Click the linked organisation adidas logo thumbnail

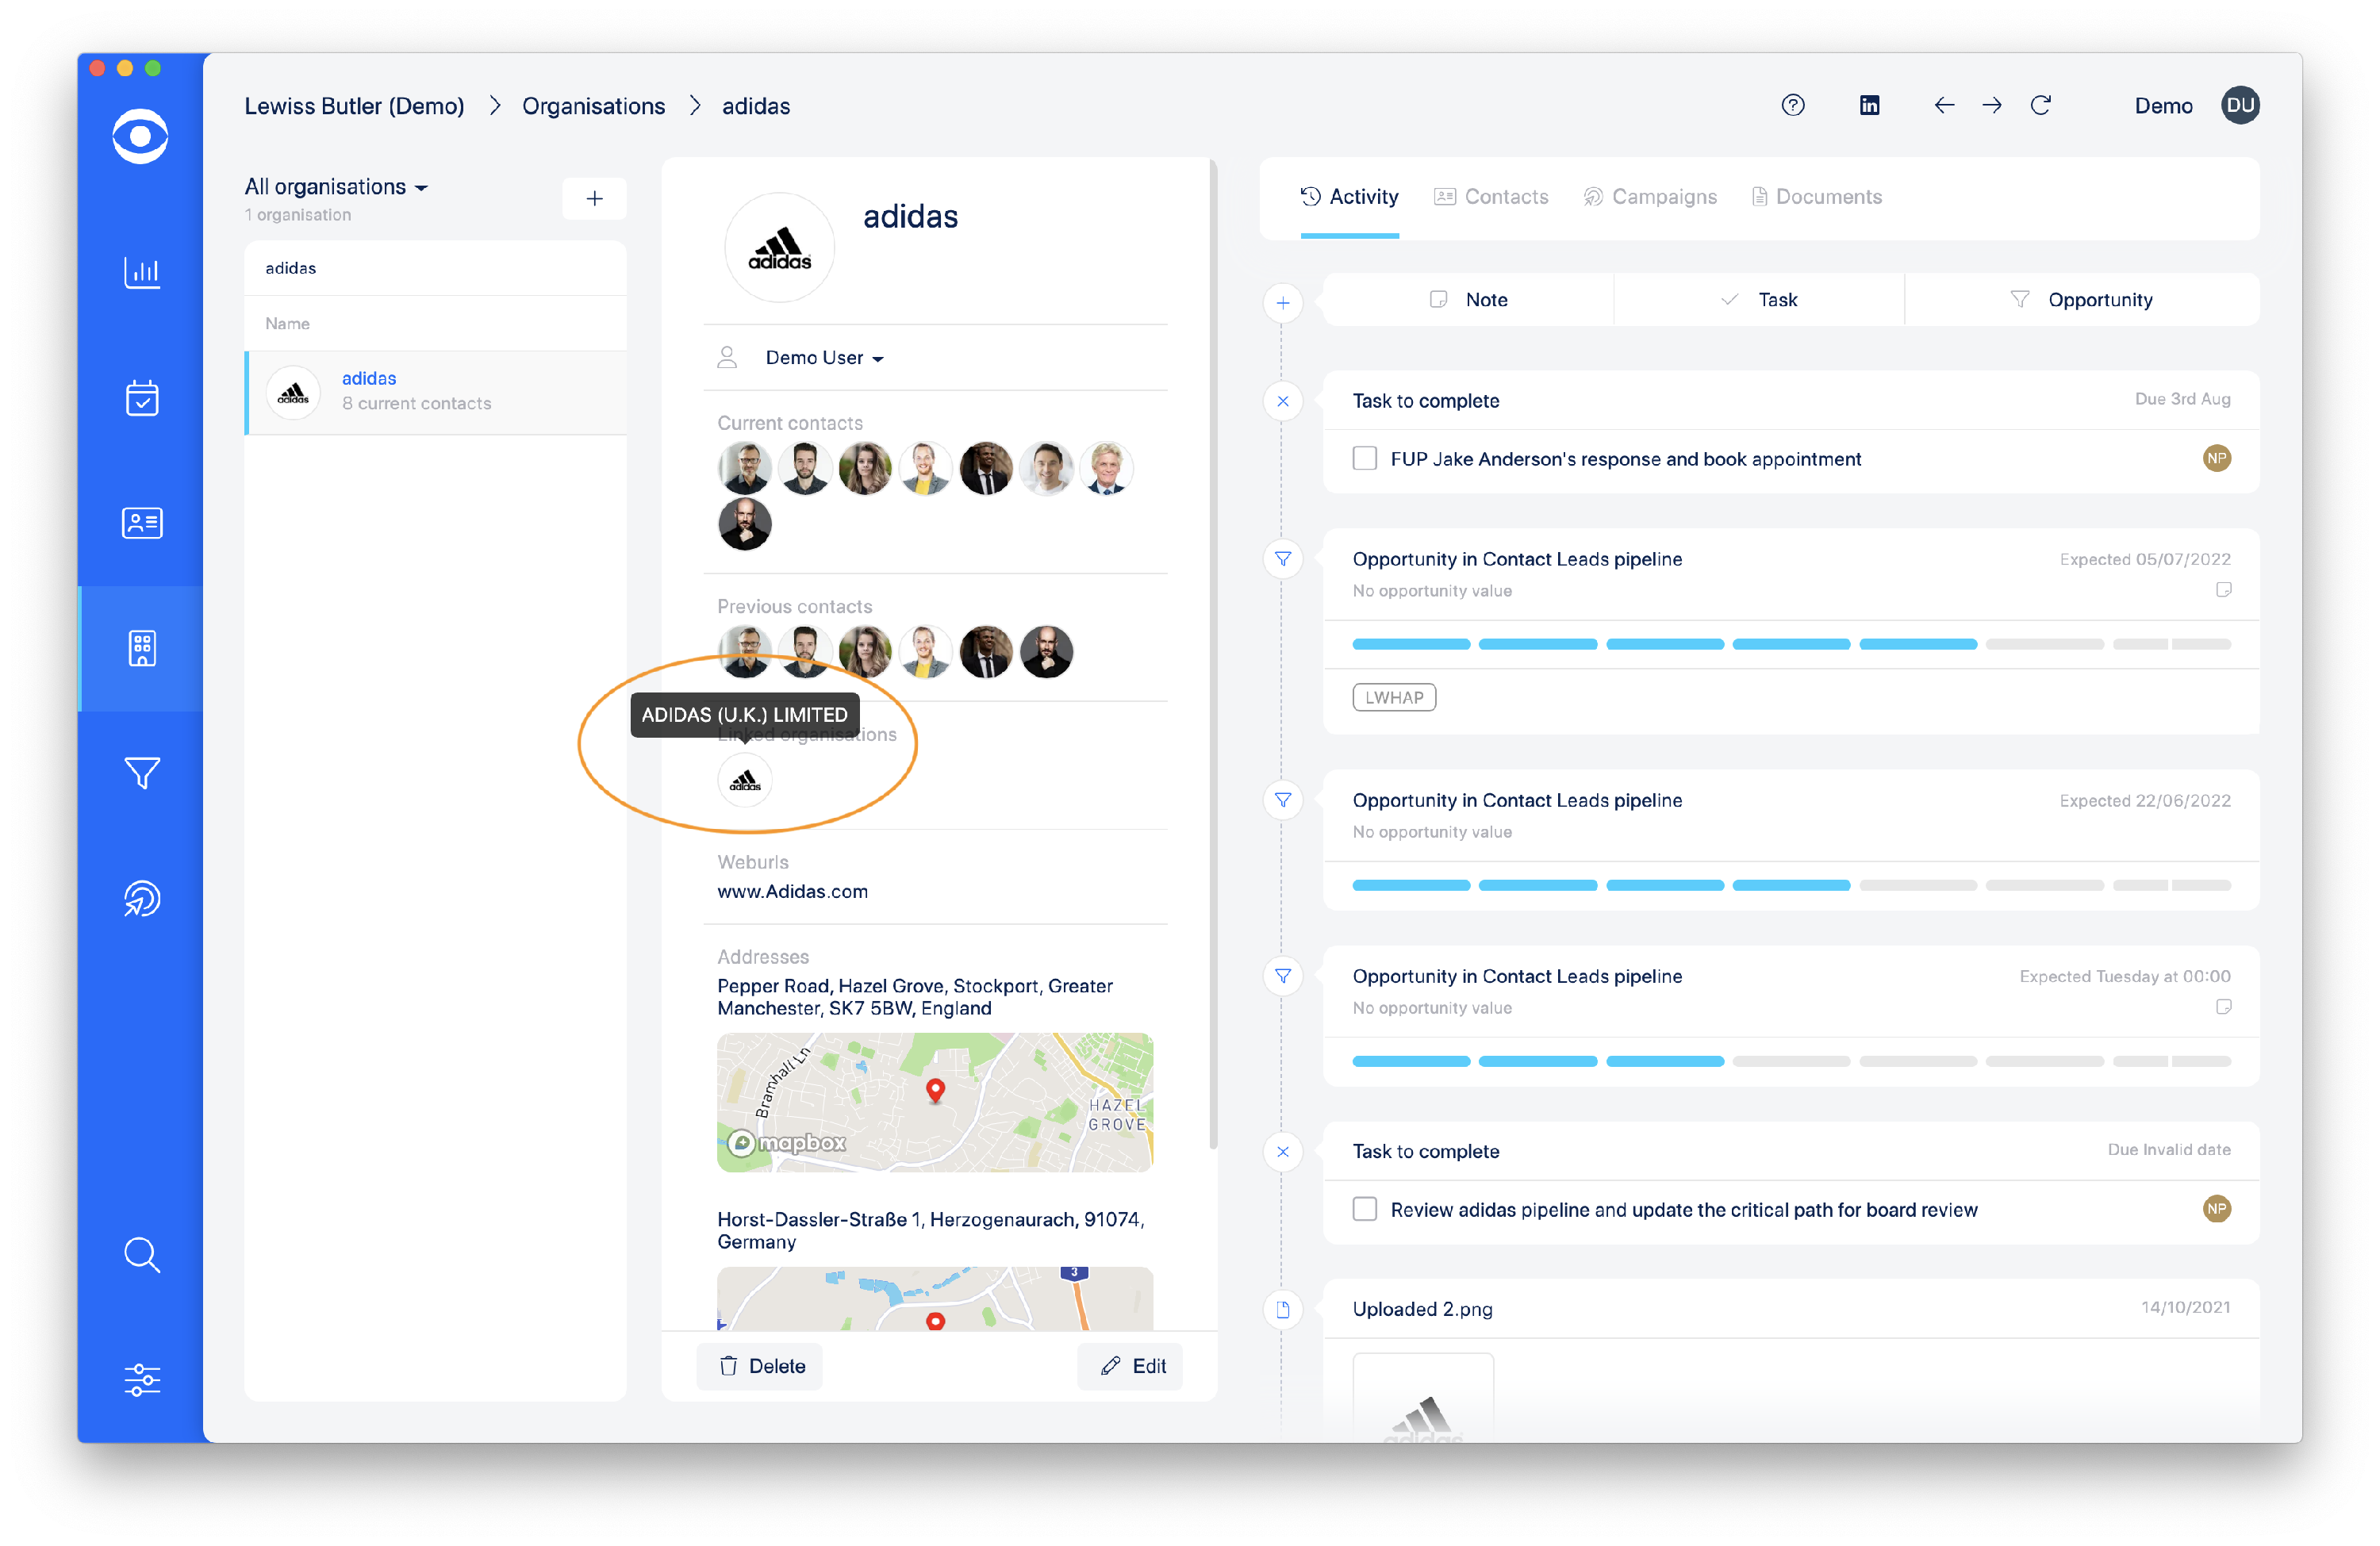click(745, 781)
